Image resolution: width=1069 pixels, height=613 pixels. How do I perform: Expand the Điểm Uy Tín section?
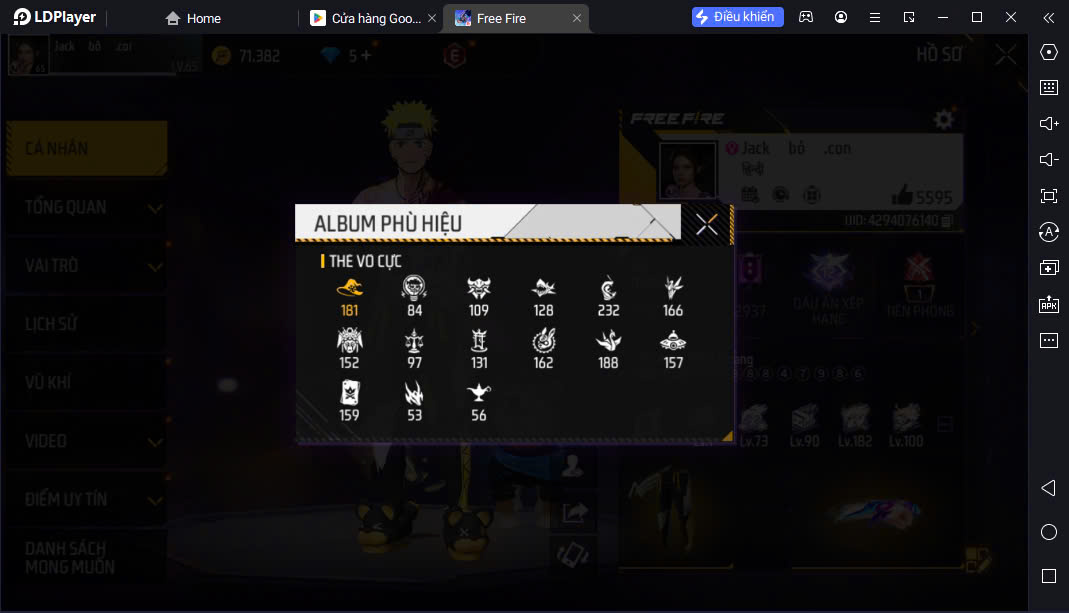tap(87, 499)
